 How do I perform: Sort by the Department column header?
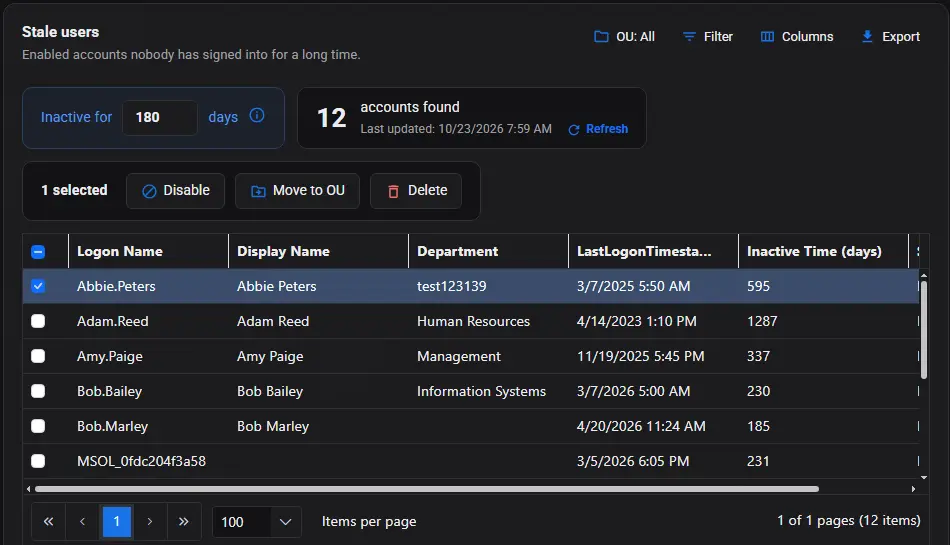pyautogui.click(x=489, y=251)
